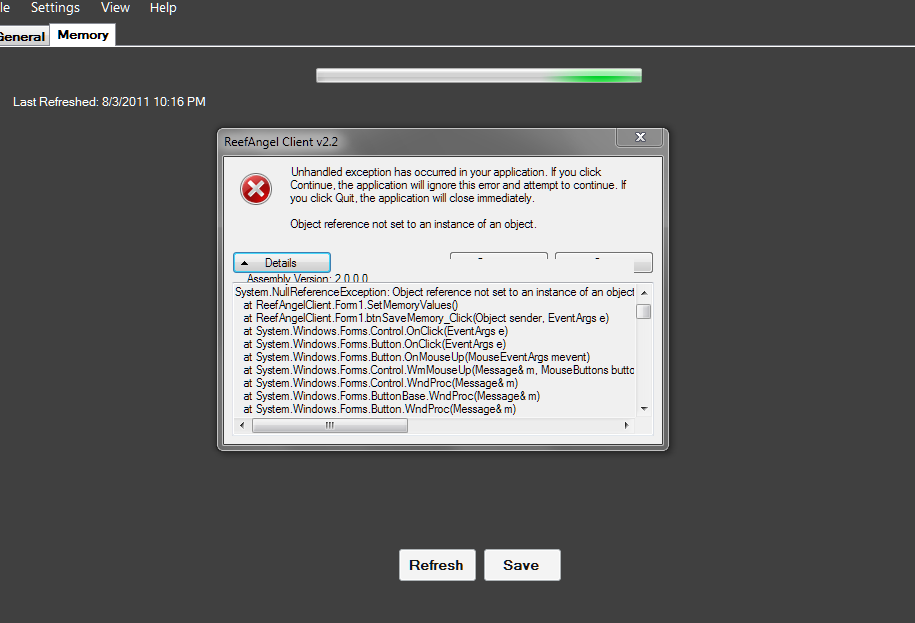Image resolution: width=915 pixels, height=623 pixels.
Task: Close the ReefAngel Client error dialog
Action: 640,137
